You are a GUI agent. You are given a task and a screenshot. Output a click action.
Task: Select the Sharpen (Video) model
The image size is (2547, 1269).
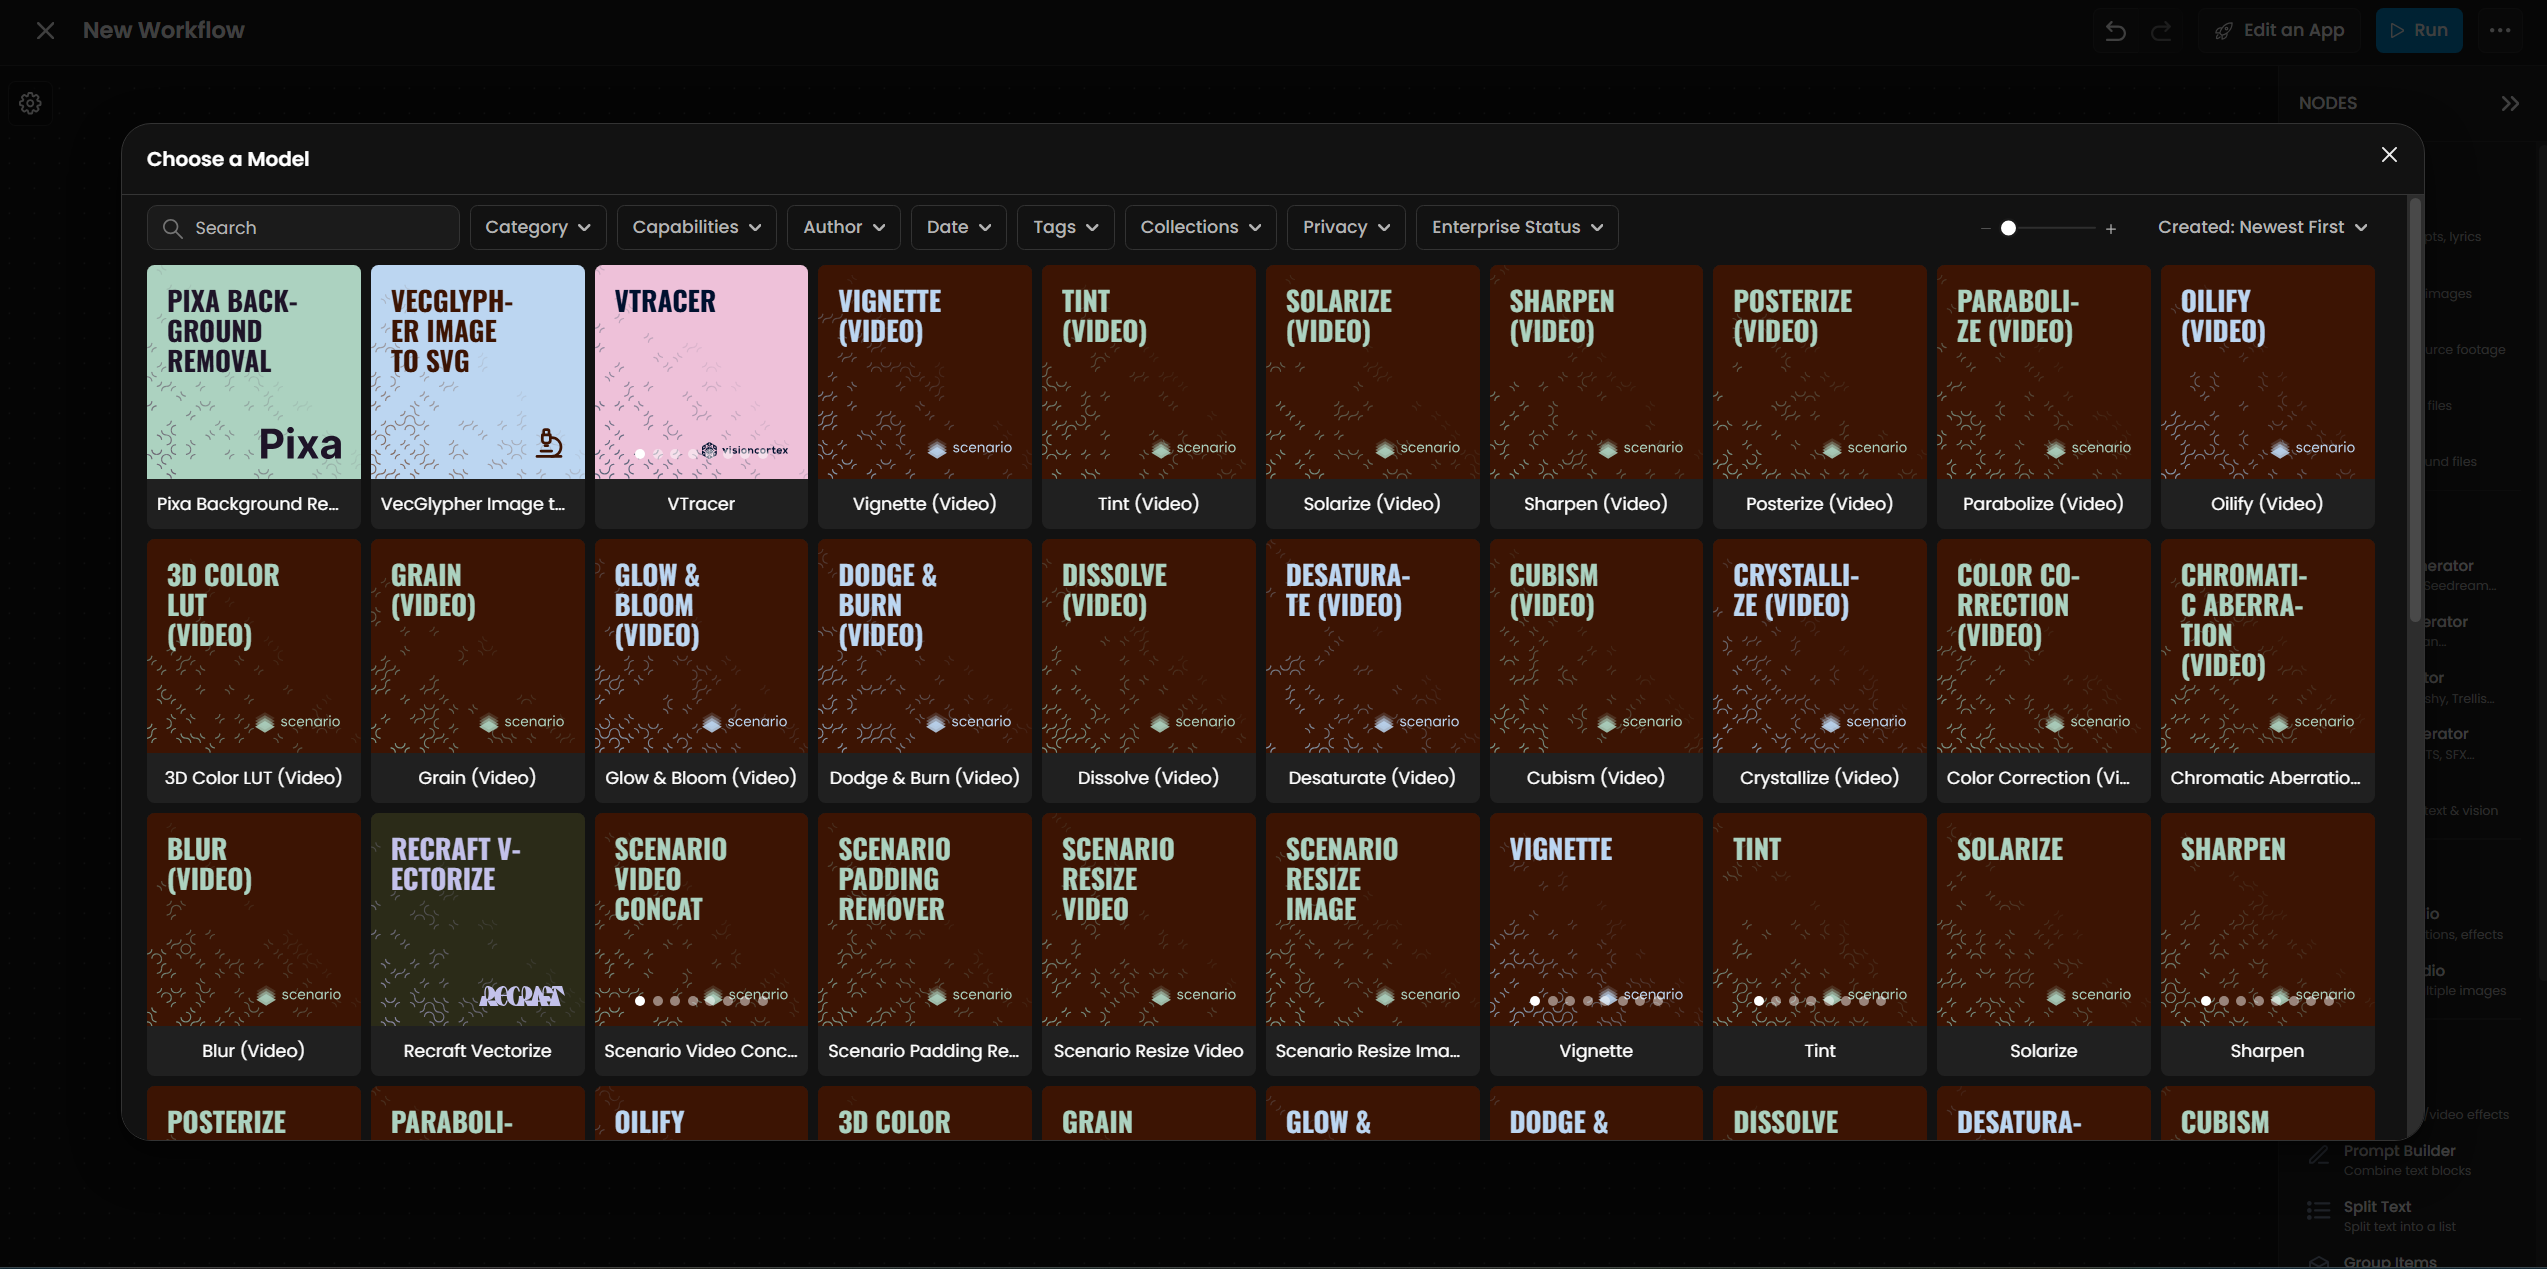pos(1596,397)
